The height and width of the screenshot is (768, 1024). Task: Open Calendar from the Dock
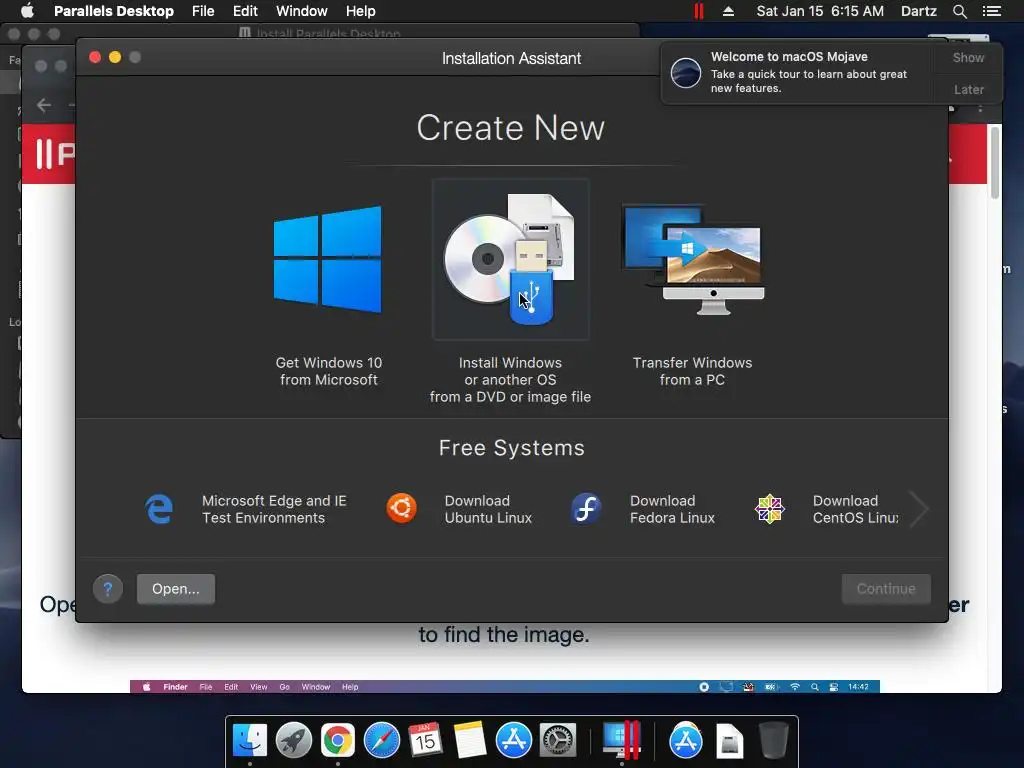pos(425,741)
